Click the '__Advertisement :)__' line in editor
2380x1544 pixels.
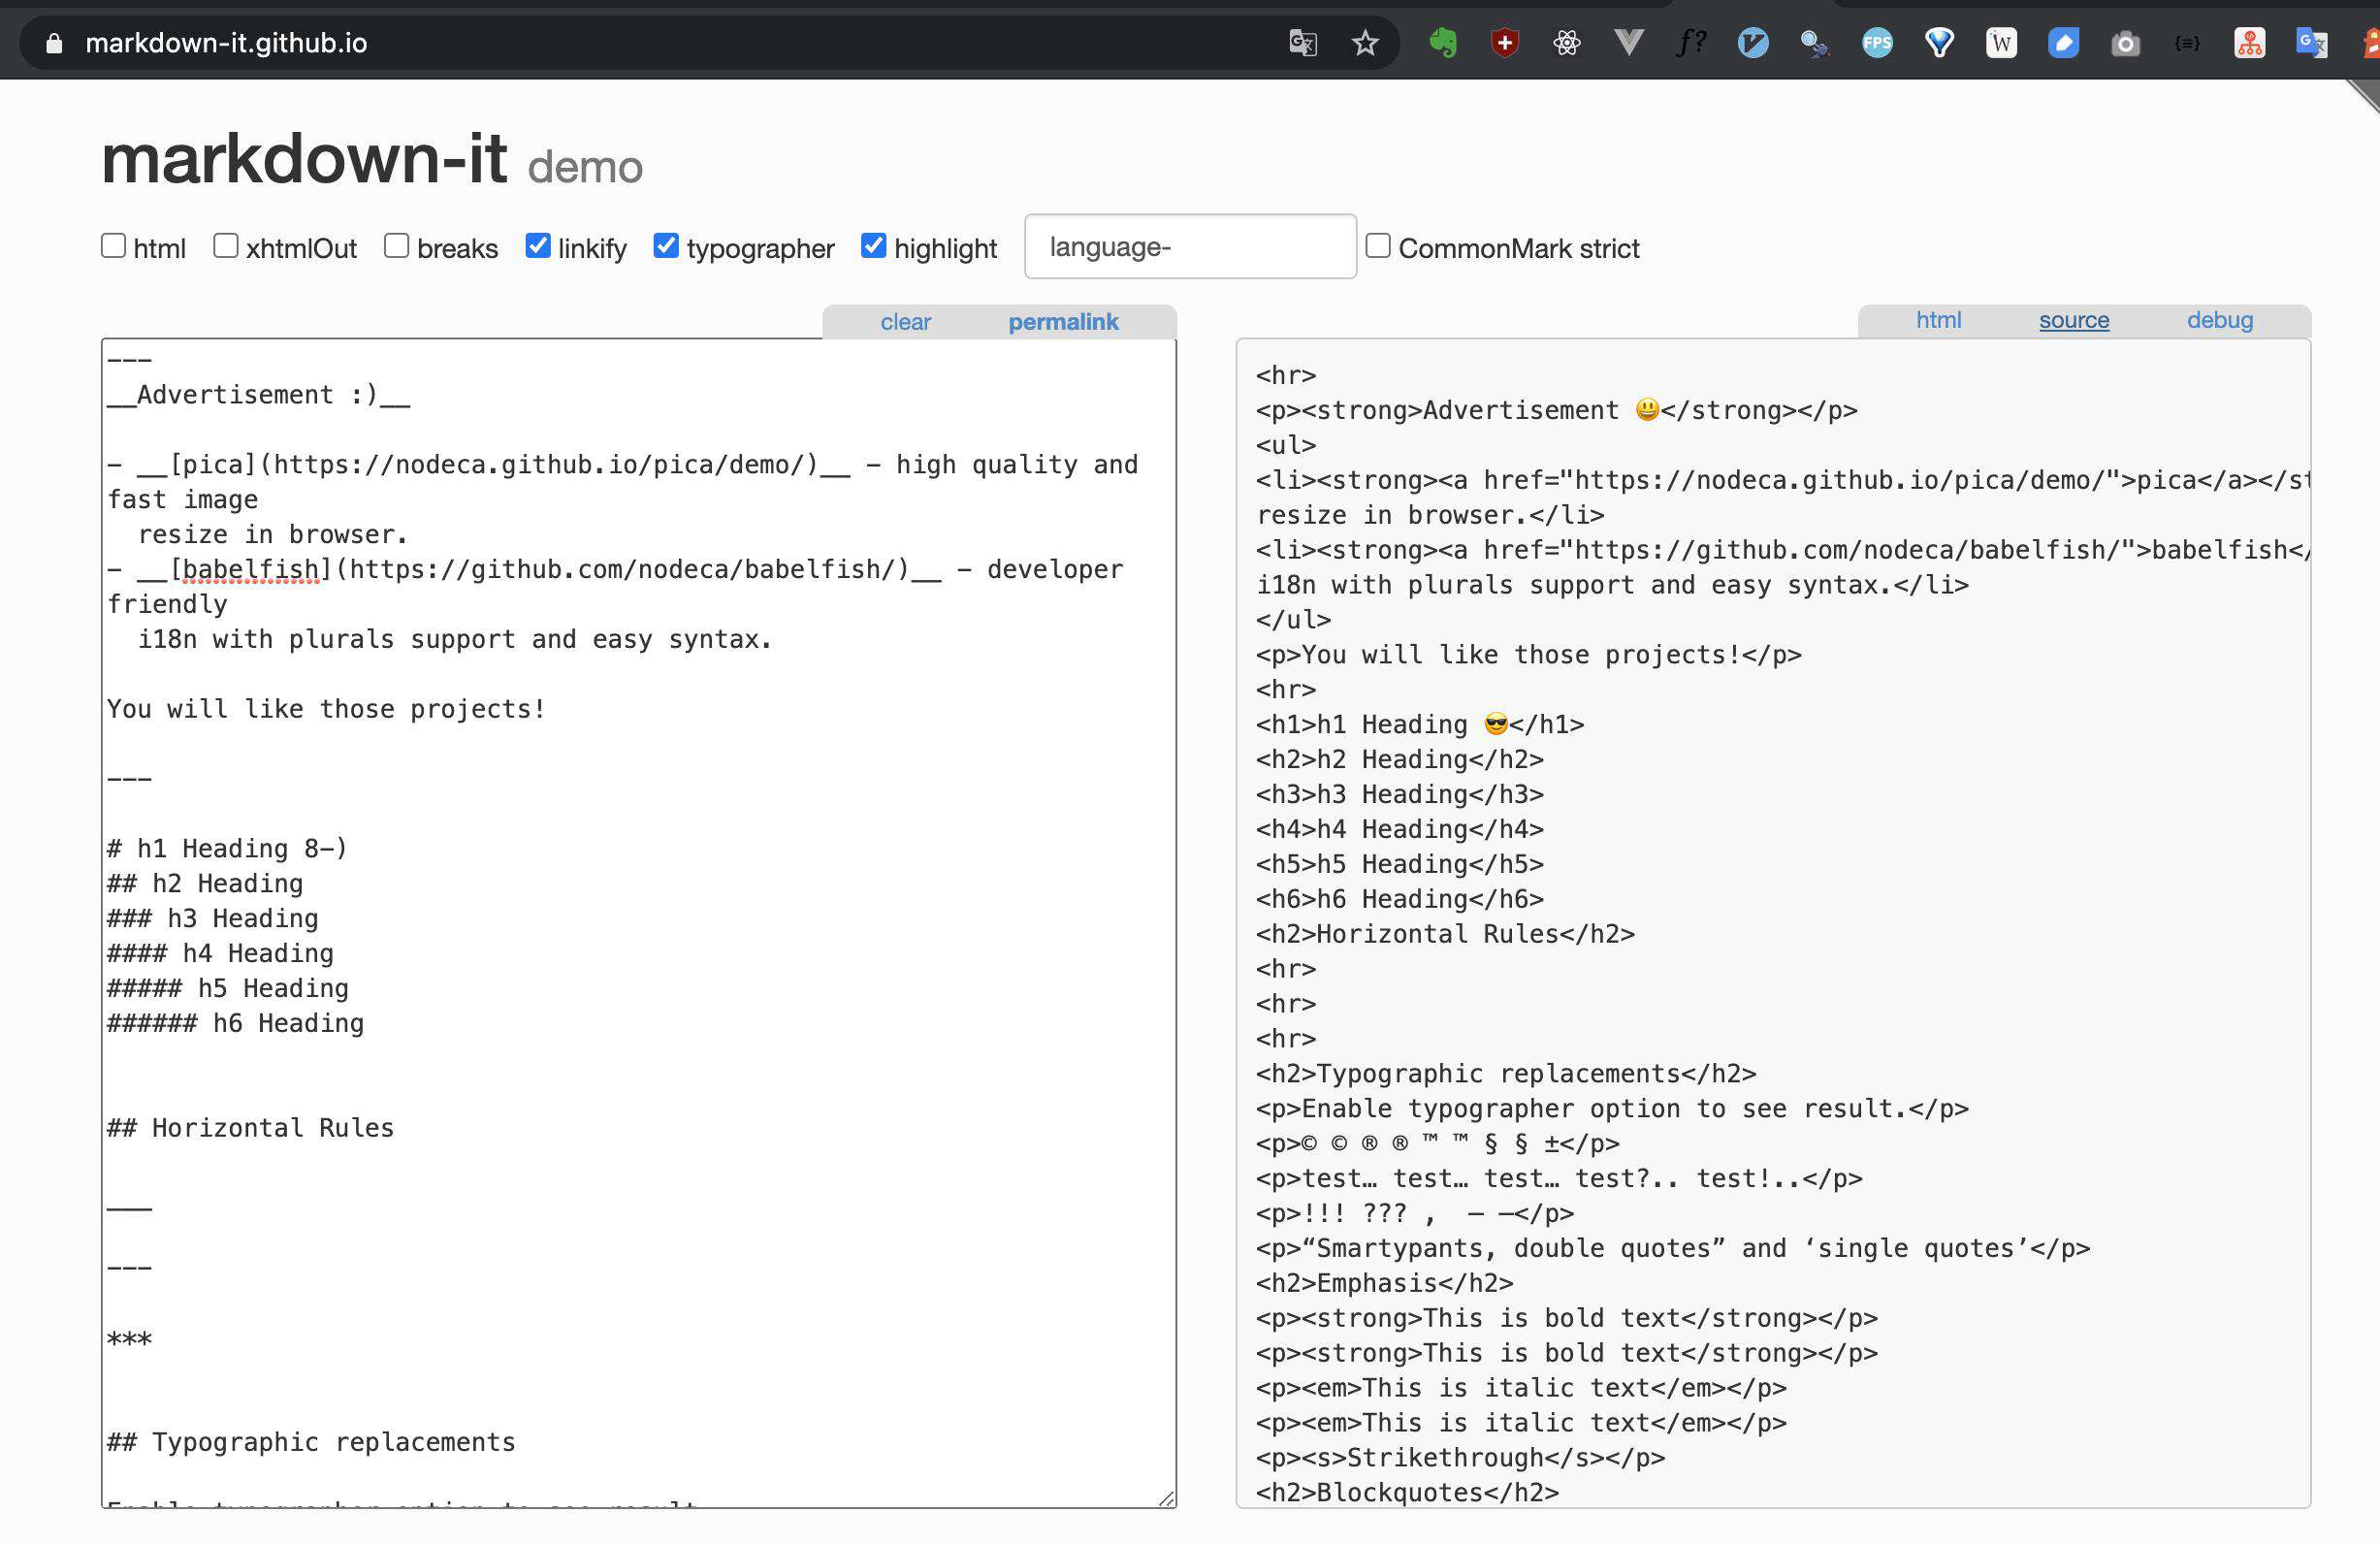click(x=259, y=395)
